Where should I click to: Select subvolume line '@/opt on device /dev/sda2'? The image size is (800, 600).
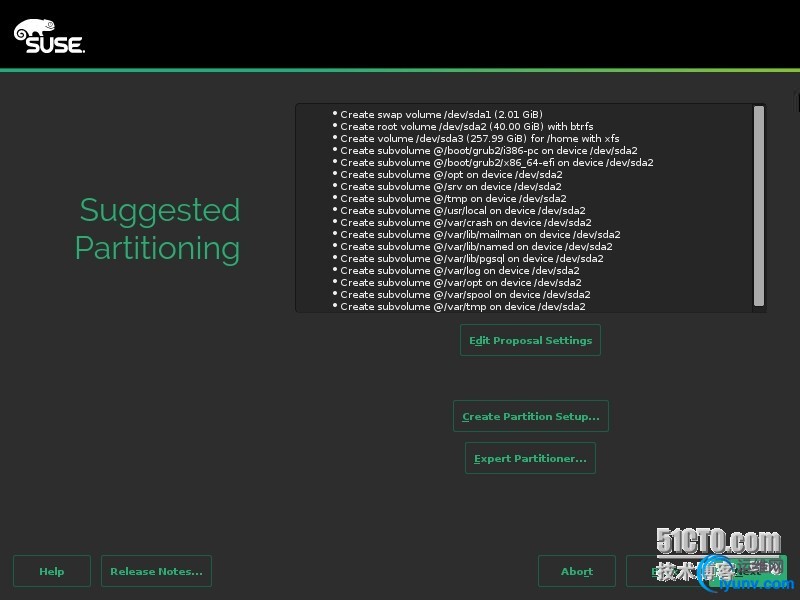coord(452,174)
